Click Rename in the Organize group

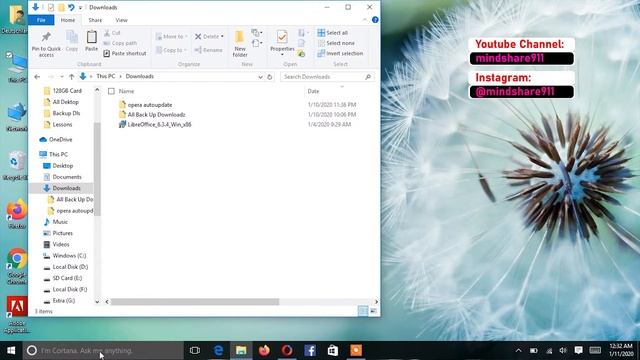209,50
